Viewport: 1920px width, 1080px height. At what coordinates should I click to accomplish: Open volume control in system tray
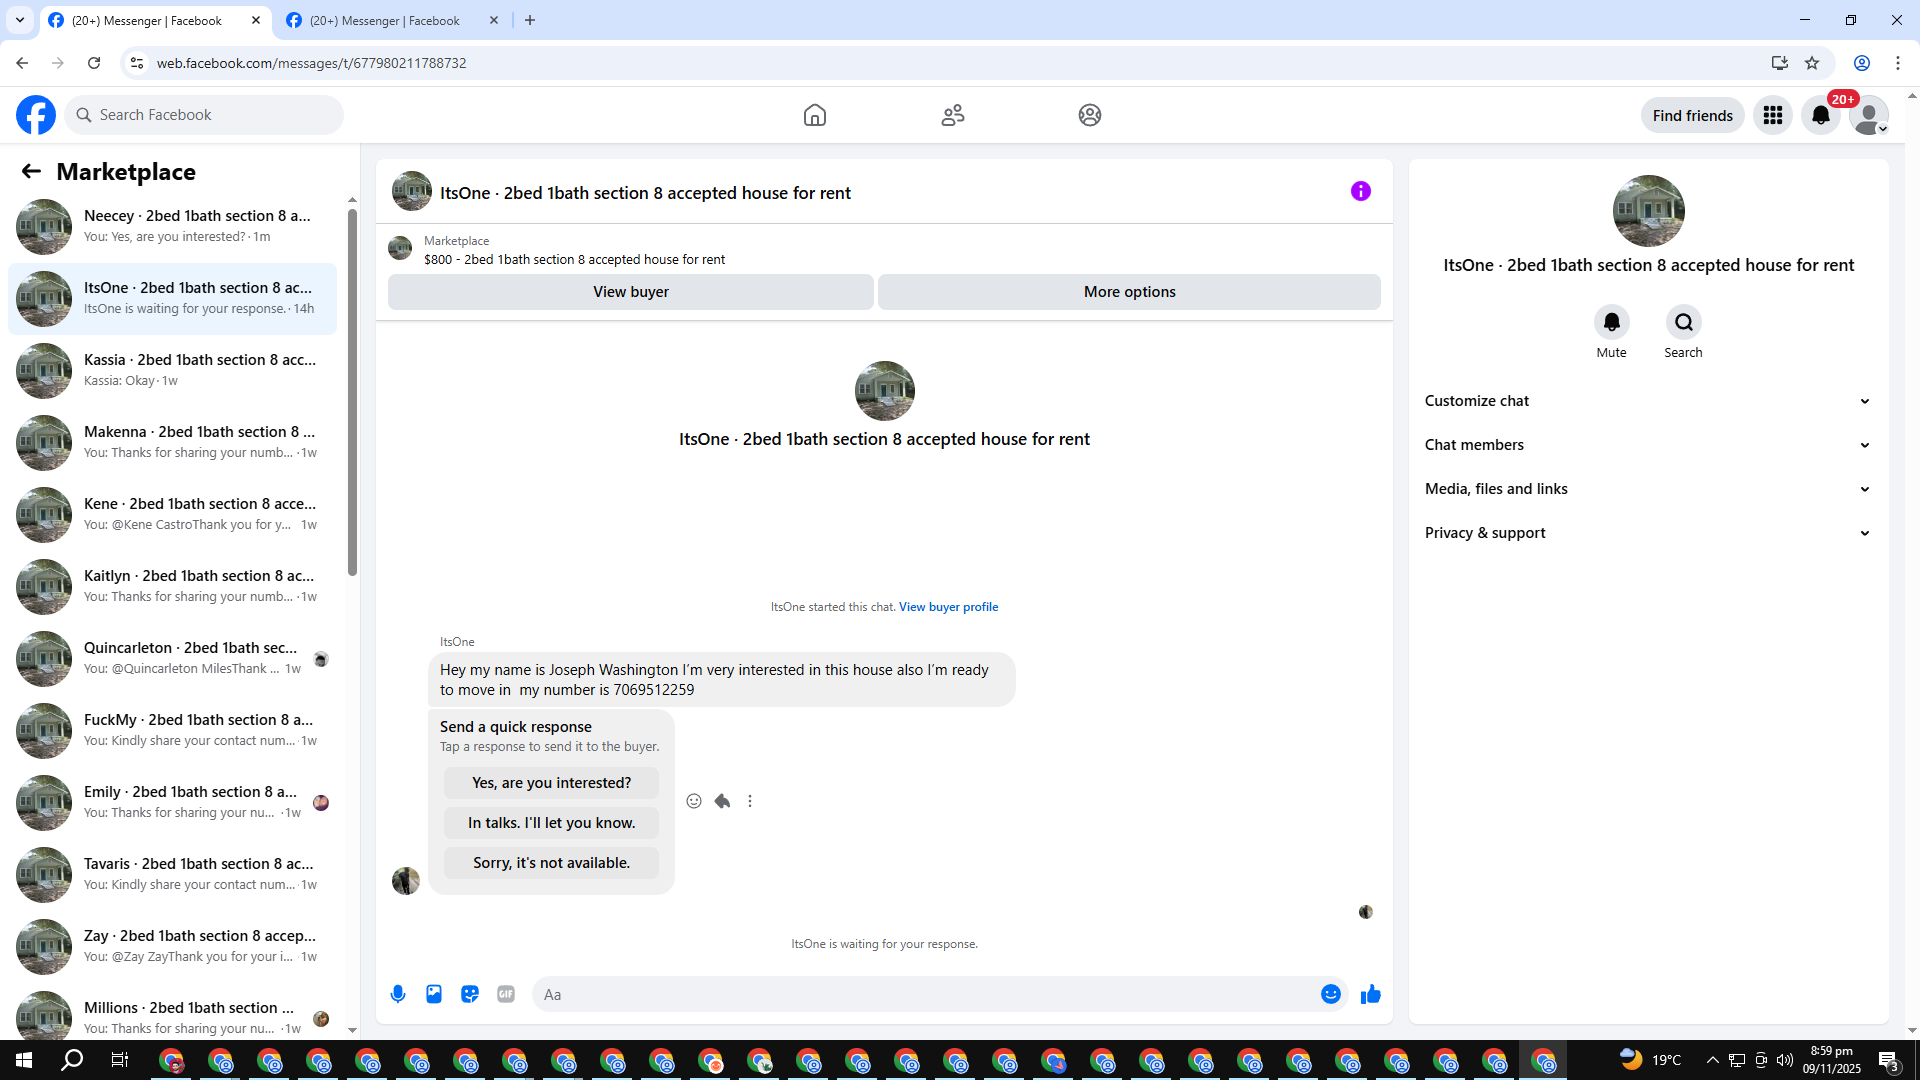pos(1785,1060)
